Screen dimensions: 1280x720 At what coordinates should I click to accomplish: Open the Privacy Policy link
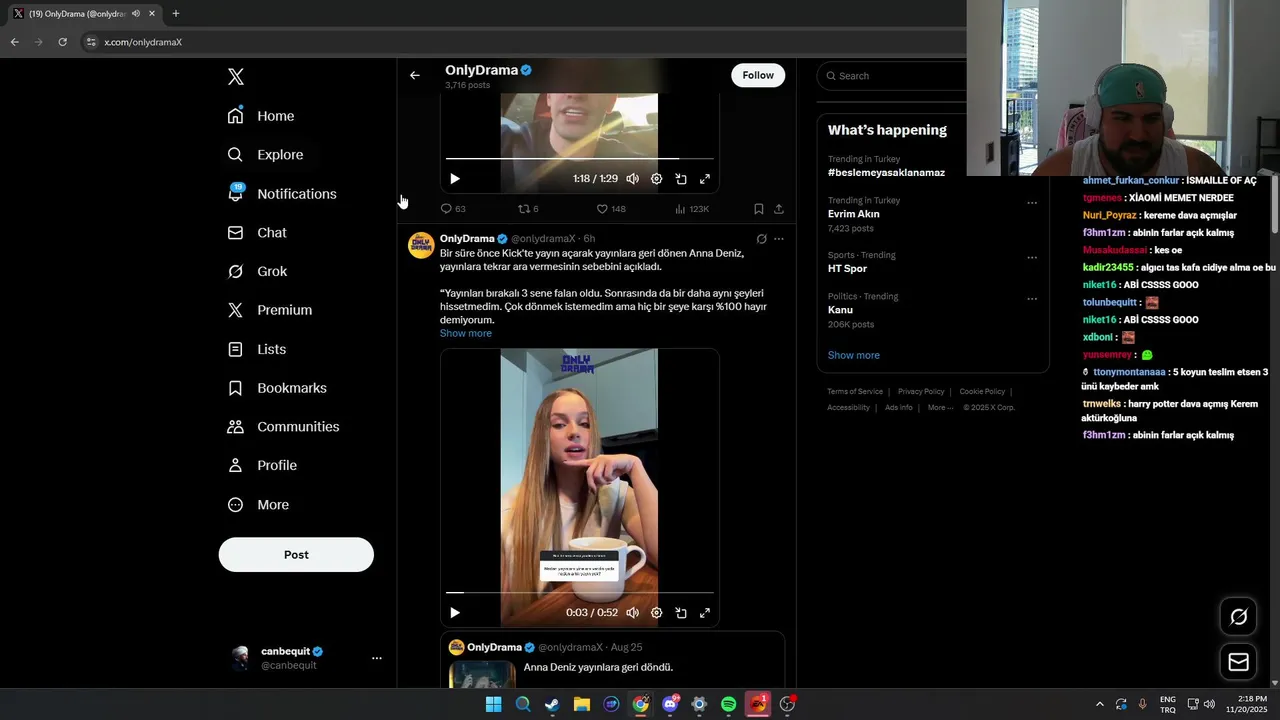[921, 392]
